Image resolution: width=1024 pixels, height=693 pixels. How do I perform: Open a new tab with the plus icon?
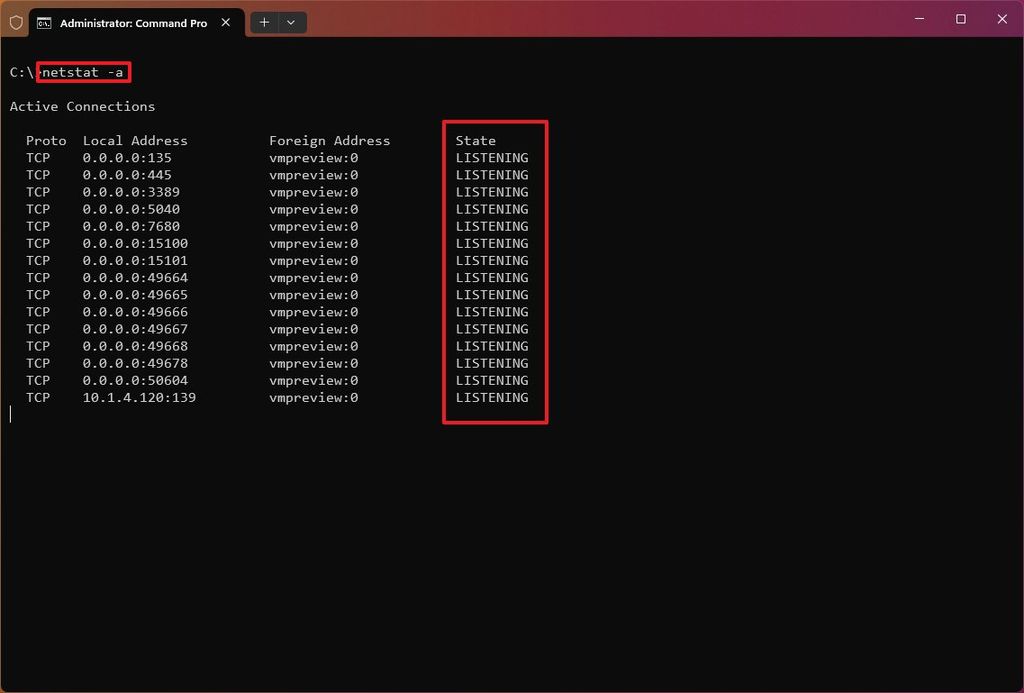click(x=263, y=22)
